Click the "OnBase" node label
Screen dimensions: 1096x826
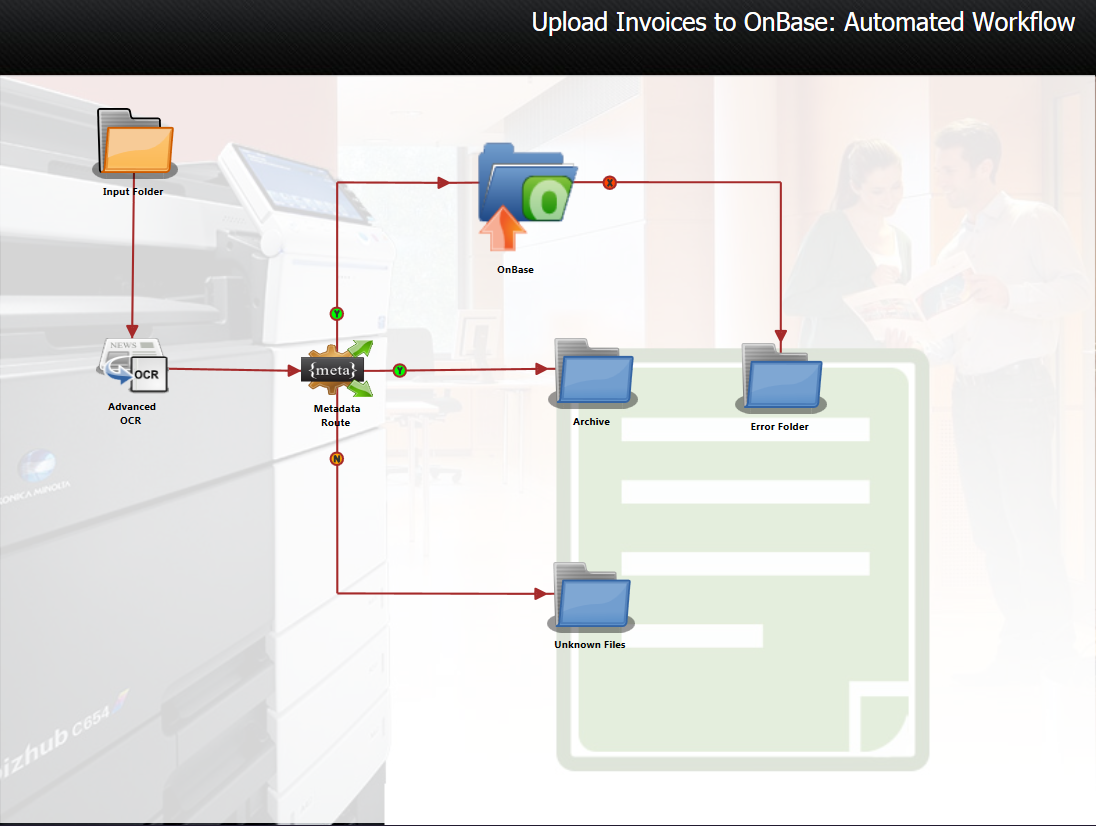tap(515, 270)
